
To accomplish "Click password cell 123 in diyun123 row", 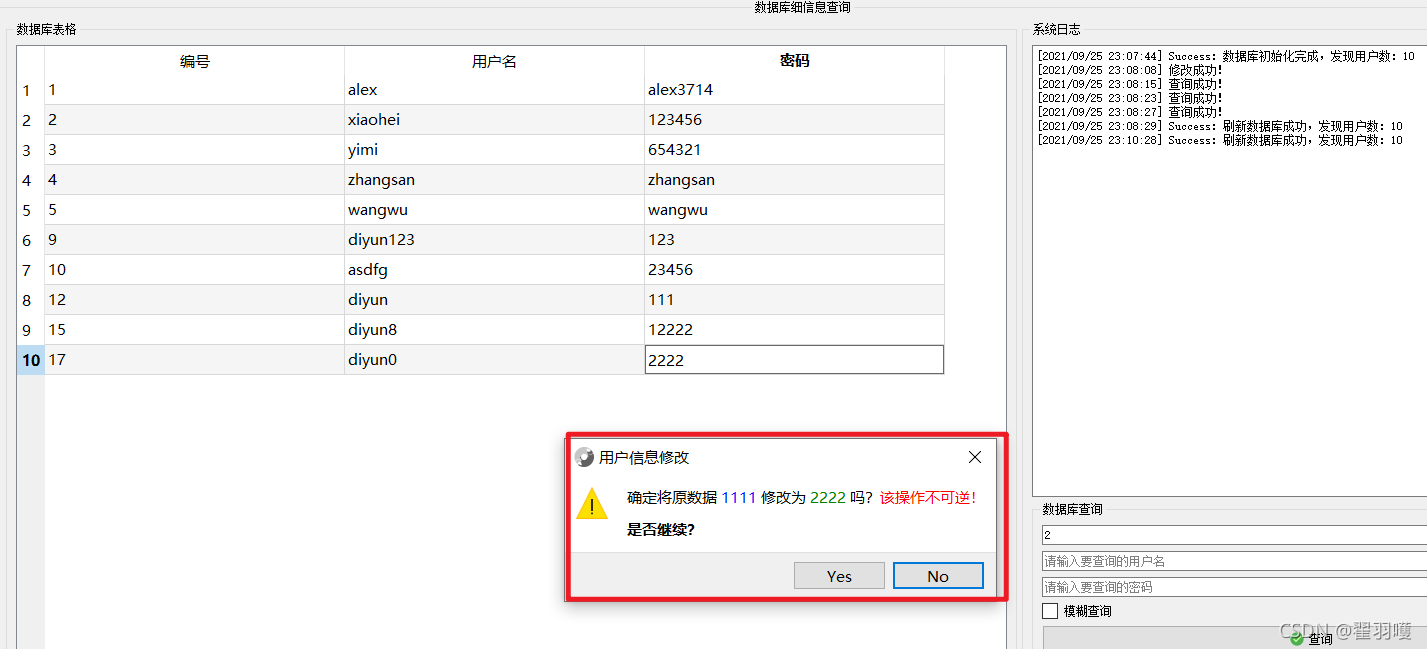I will coord(794,240).
